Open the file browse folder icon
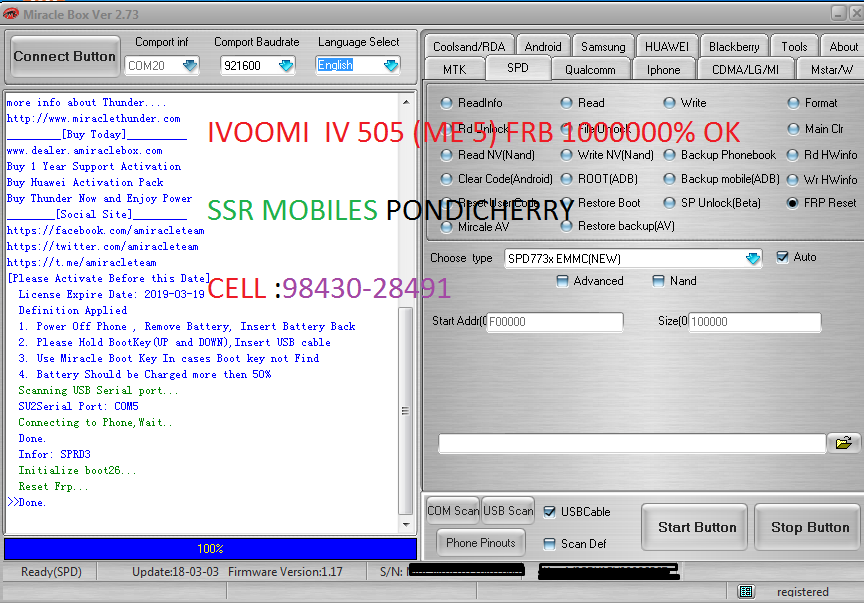The height and width of the screenshot is (603, 864). coord(843,443)
